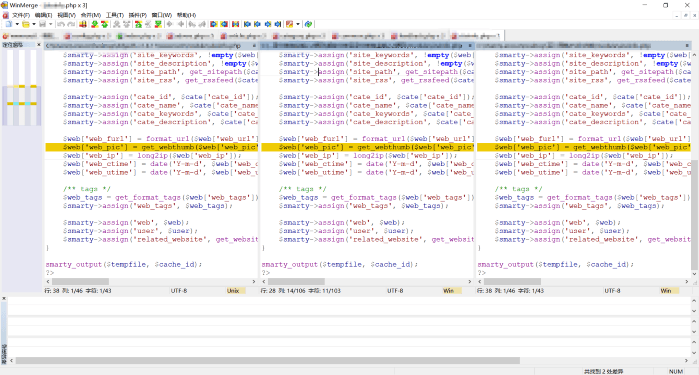Screen dimensions: 699x375
Task: Click the Open folder toolbar icon
Action: tap(26, 24)
